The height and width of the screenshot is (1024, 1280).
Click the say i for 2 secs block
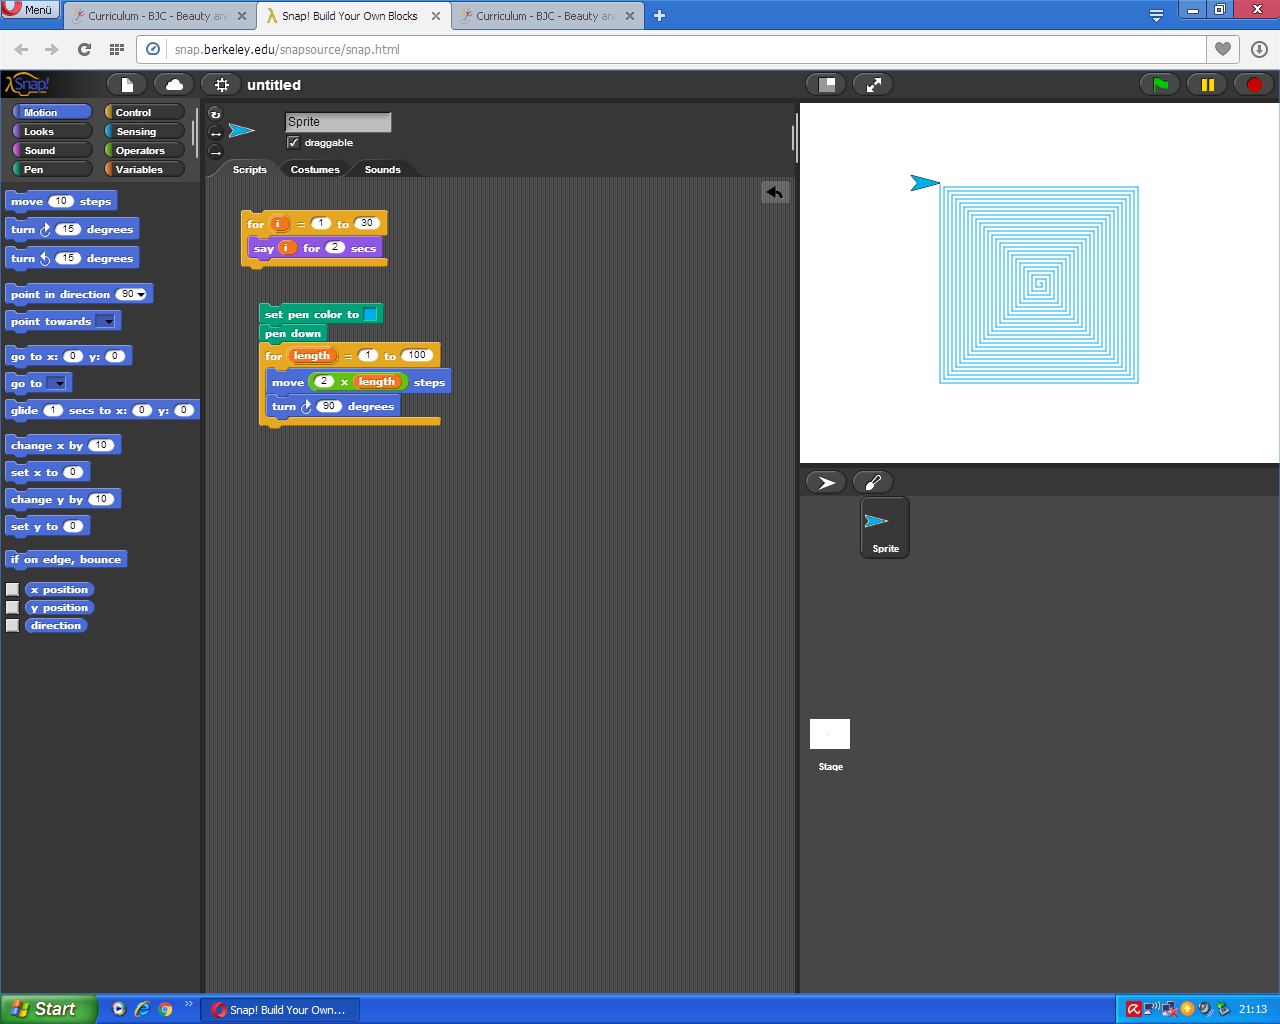pos(315,248)
